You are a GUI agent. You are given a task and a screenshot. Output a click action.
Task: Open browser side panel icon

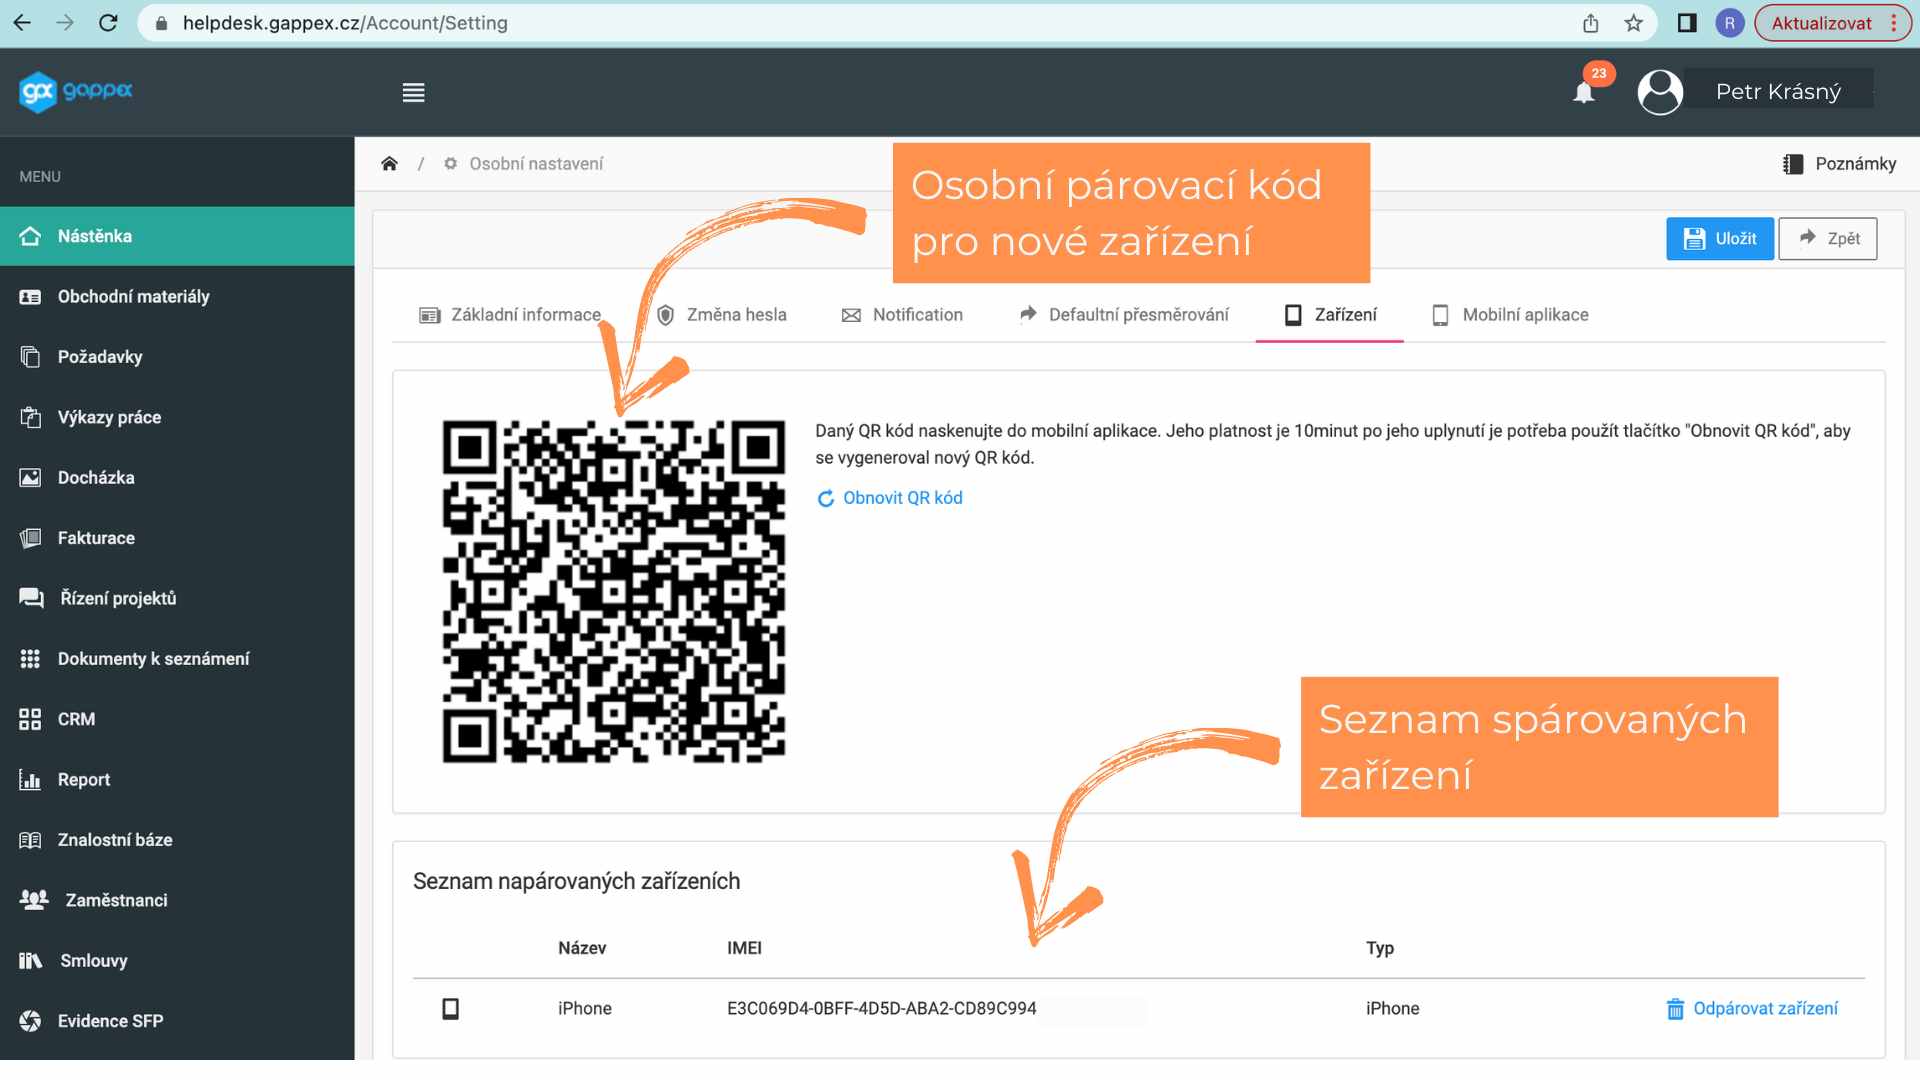tap(1686, 23)
